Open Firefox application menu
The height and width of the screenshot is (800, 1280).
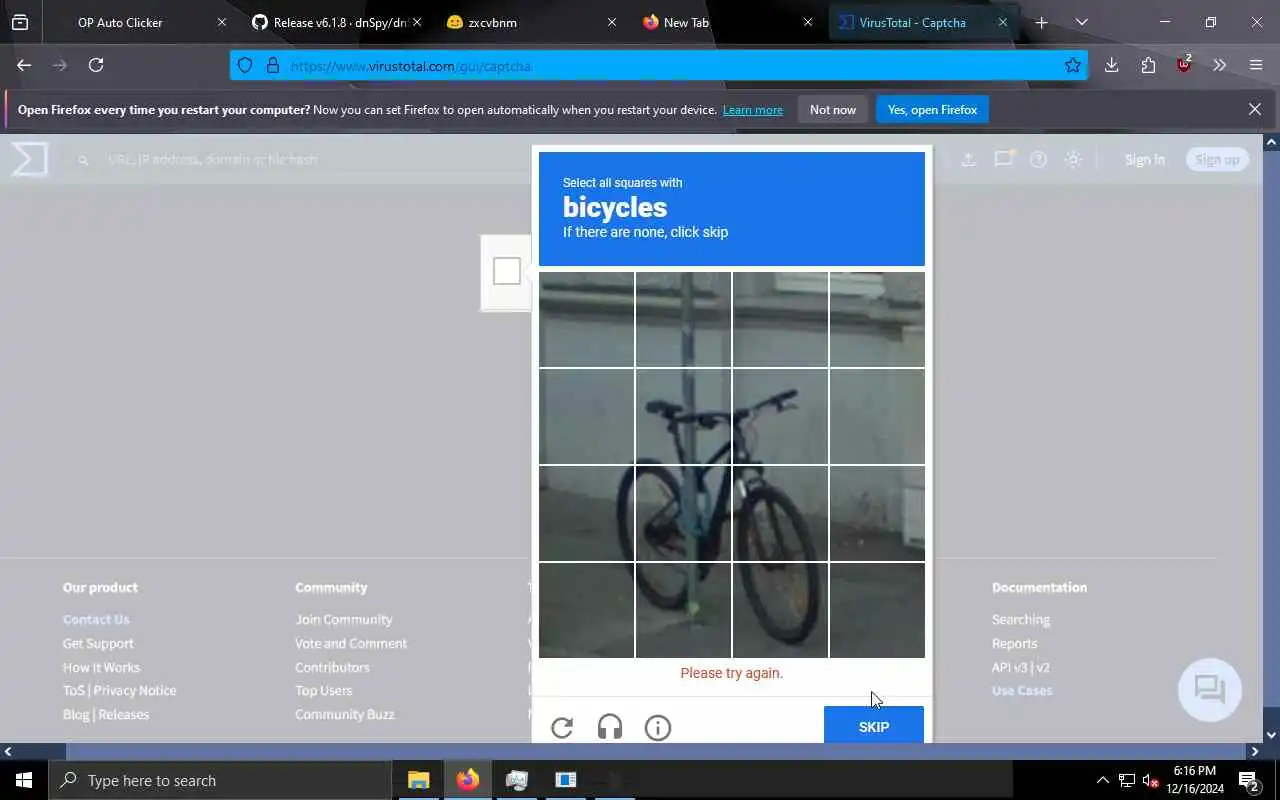1256,65
